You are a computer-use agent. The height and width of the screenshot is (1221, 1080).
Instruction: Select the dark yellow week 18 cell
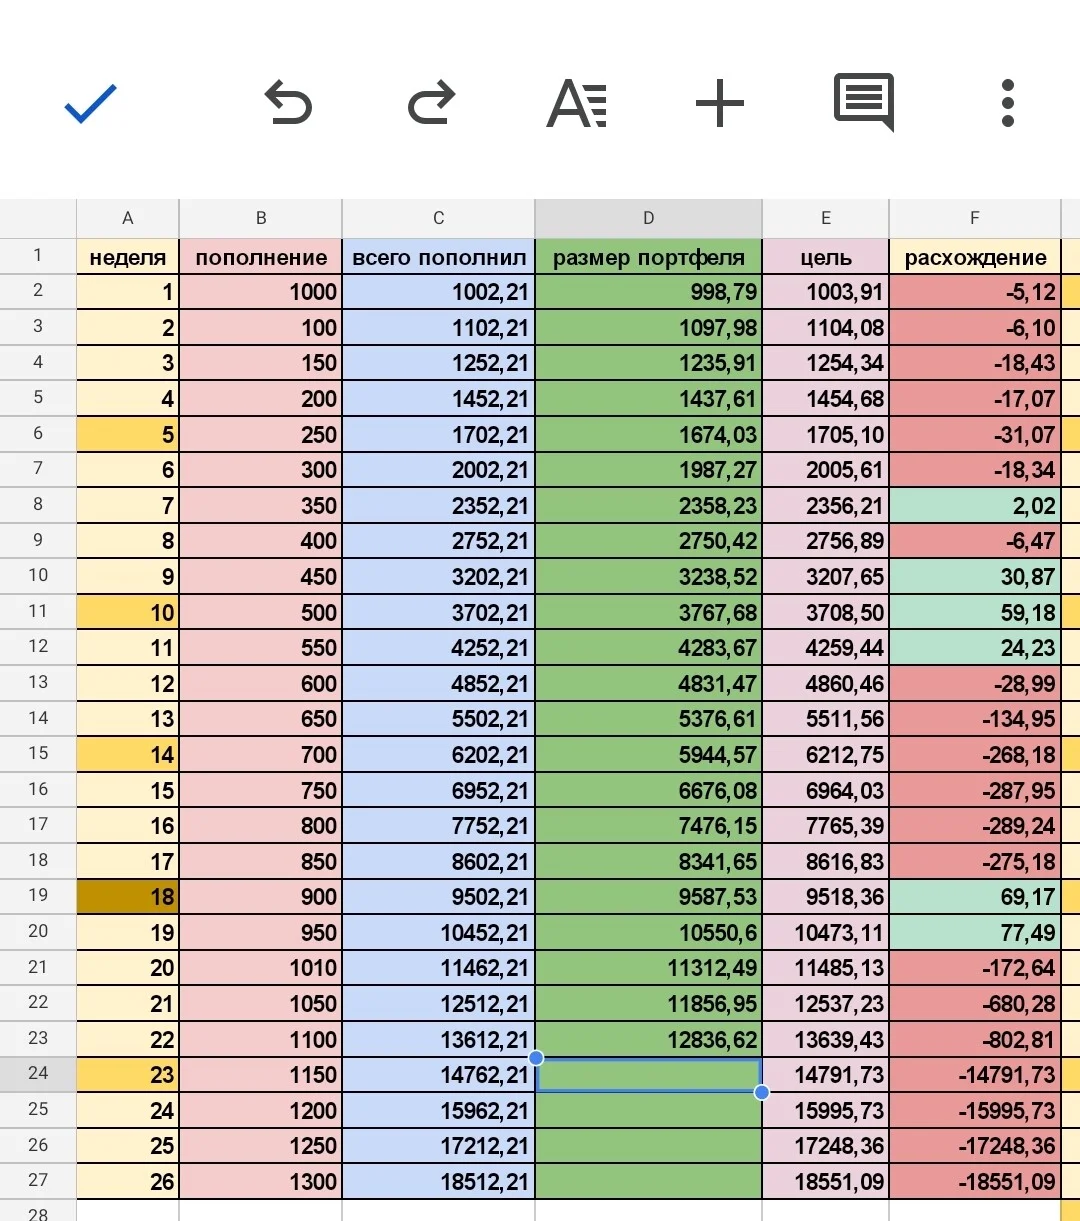(128, 897)
